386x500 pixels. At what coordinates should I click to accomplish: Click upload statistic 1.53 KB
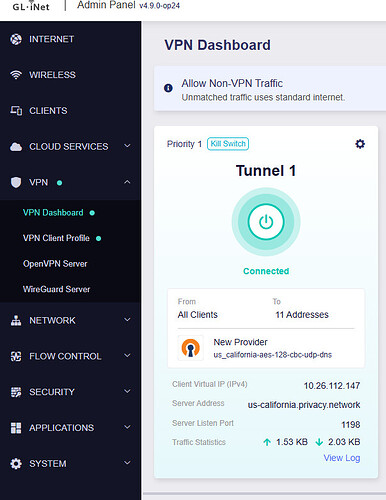pos(292,442)
